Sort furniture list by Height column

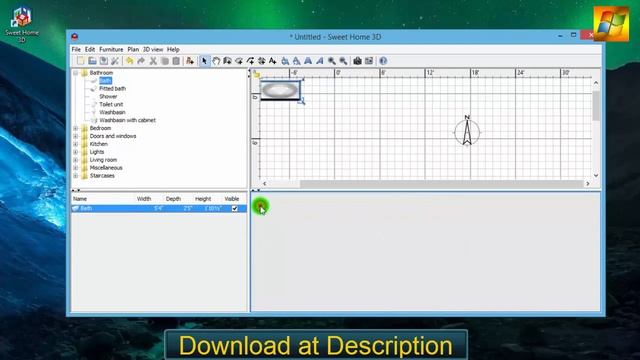click(203, 199)
